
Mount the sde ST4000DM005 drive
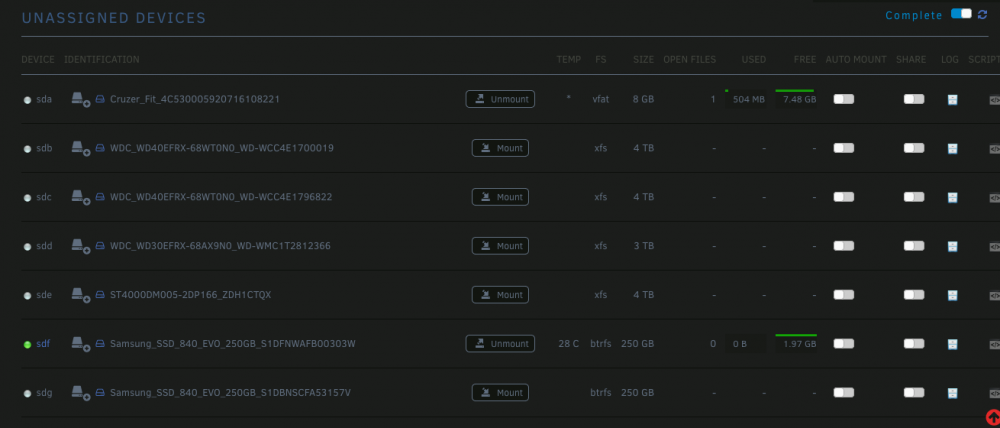pyautogui.click(x=500, y=295)
